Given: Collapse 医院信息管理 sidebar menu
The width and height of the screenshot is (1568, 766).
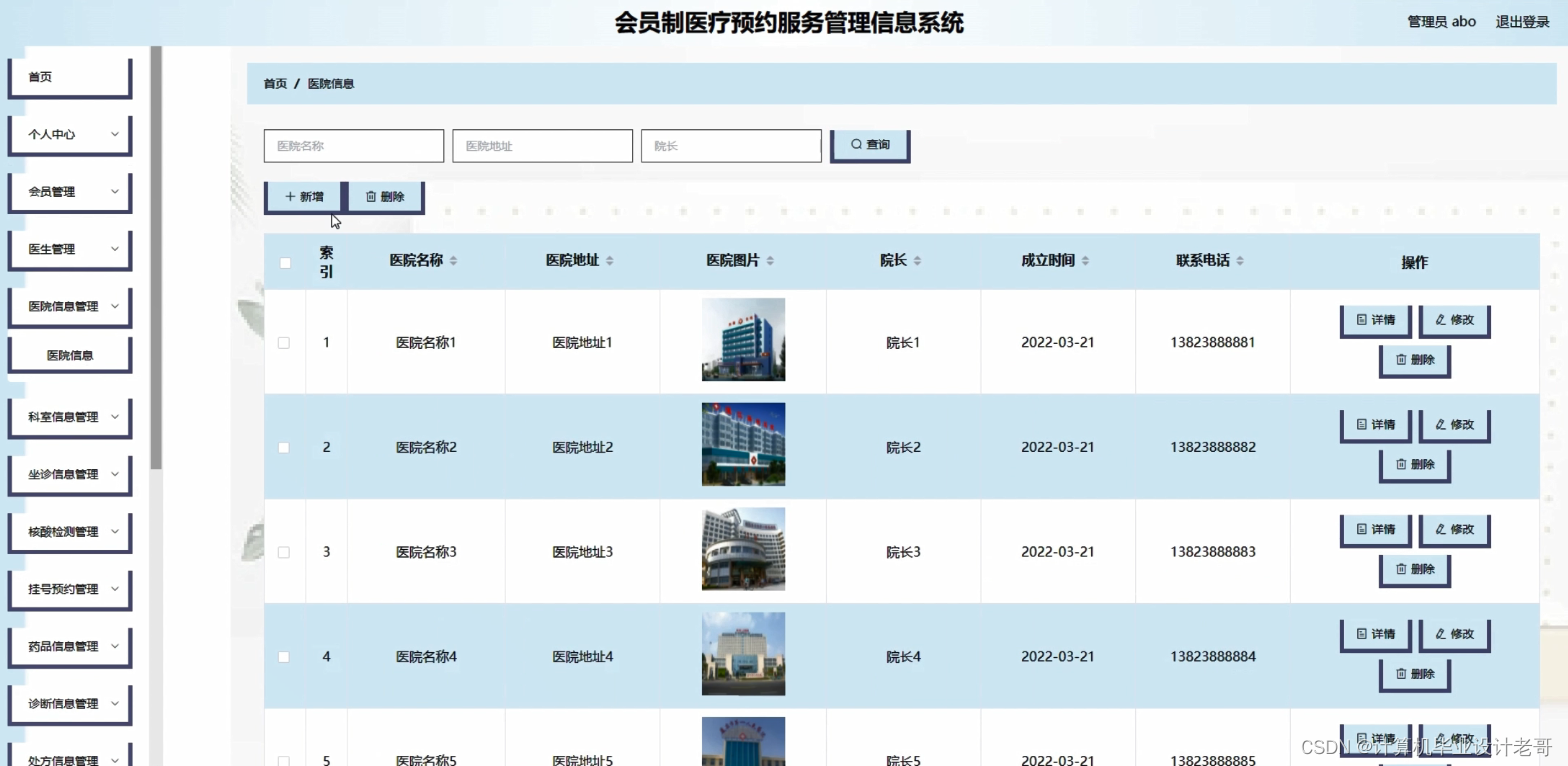Looking at the screenshot, I should pyautogui.click(x=70, y=306).
